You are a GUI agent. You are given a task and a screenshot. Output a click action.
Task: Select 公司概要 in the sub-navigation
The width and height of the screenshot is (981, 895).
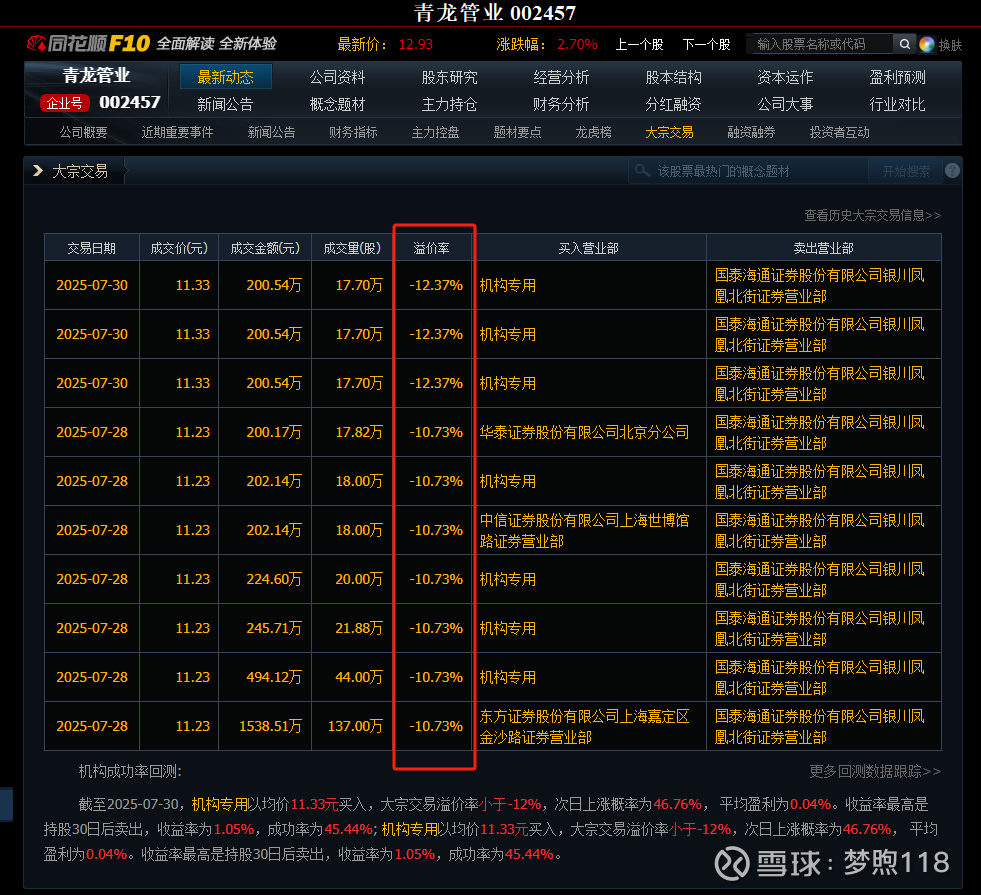click(83, 132)
